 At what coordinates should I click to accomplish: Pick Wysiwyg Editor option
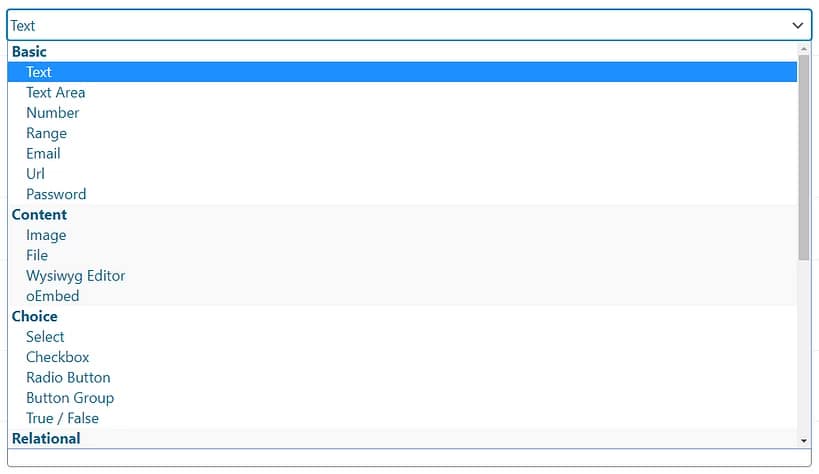click(x=76, y=276)
